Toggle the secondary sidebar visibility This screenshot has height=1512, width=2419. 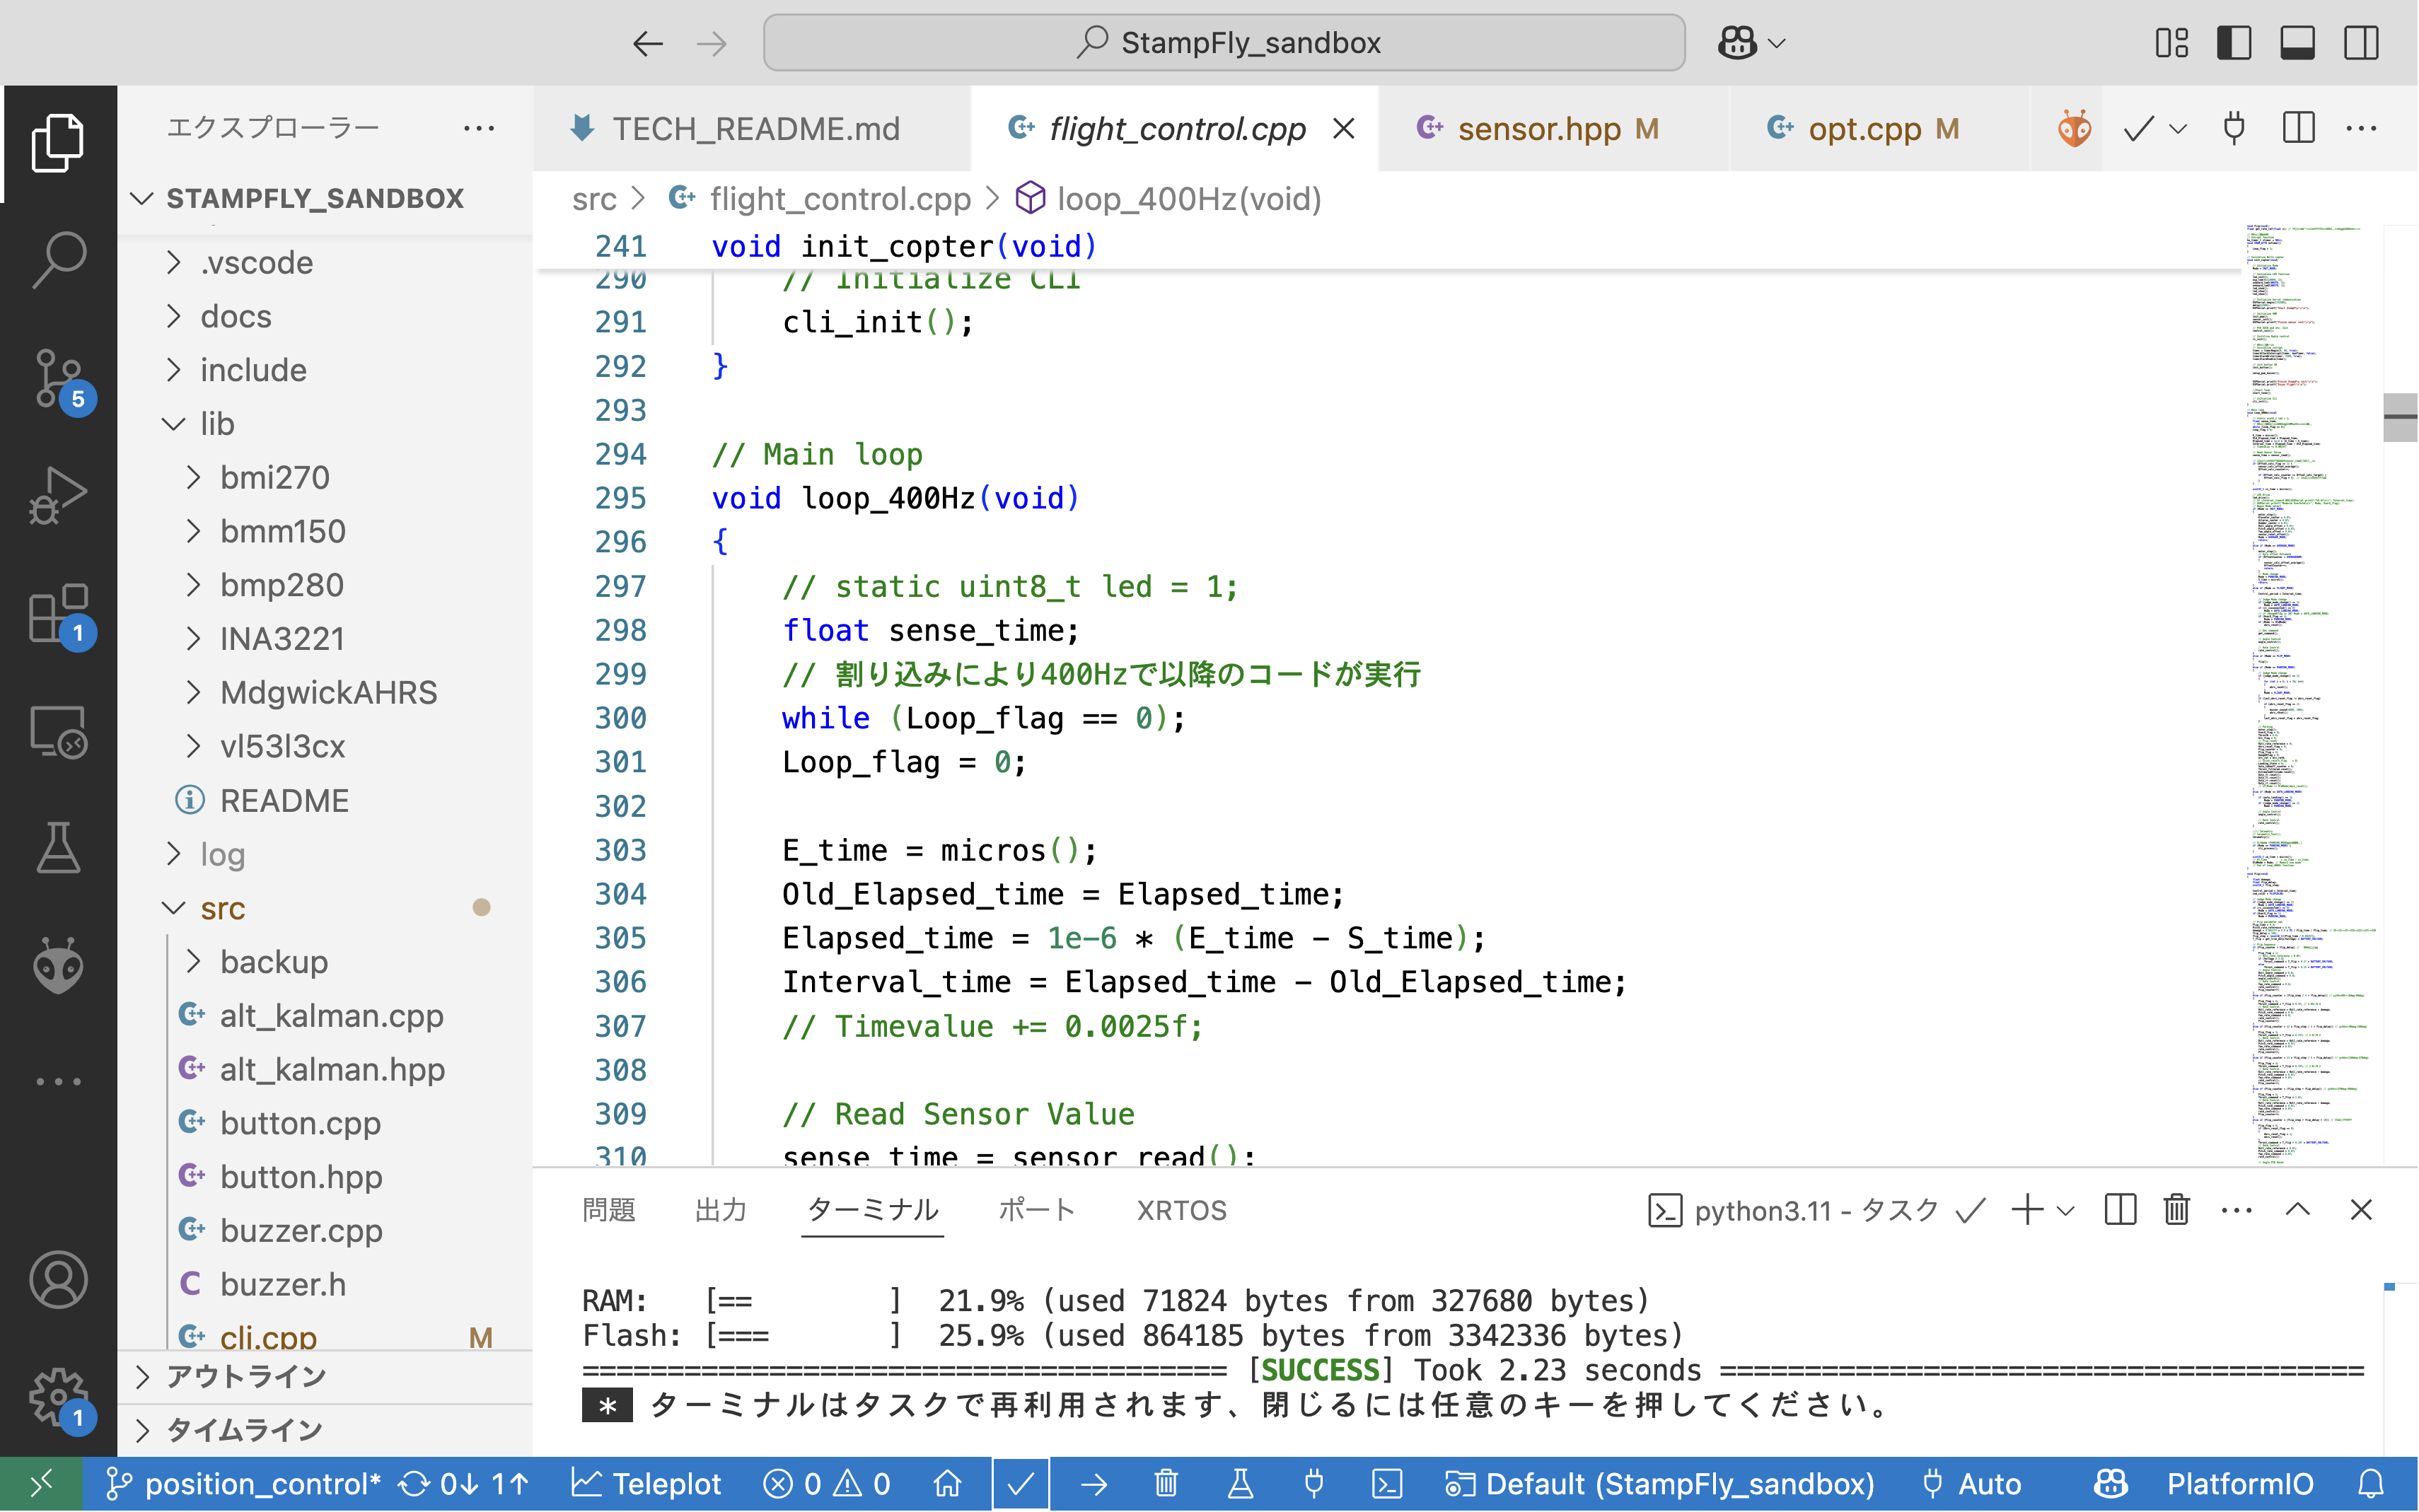2361,43
